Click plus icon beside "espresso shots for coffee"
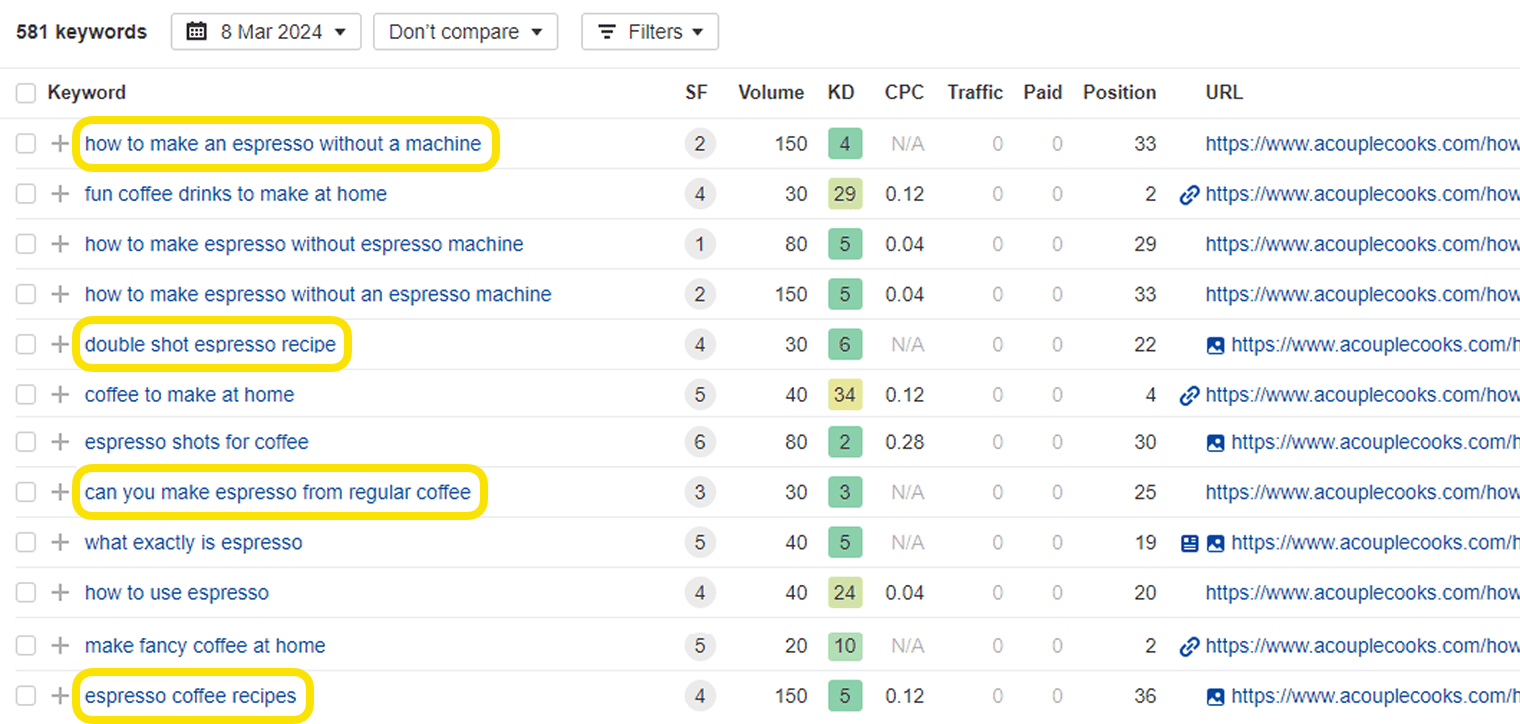The image size is (1520, 724). (x=58, y=443)
